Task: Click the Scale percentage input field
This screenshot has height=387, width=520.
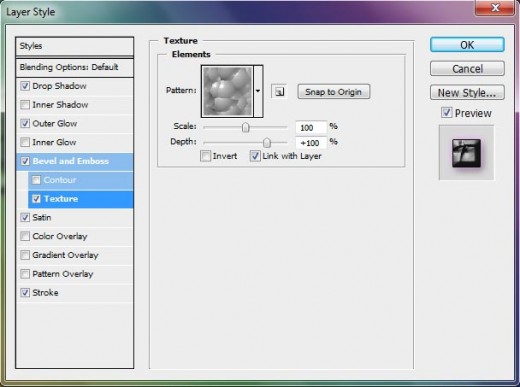Action: point(311,127)
